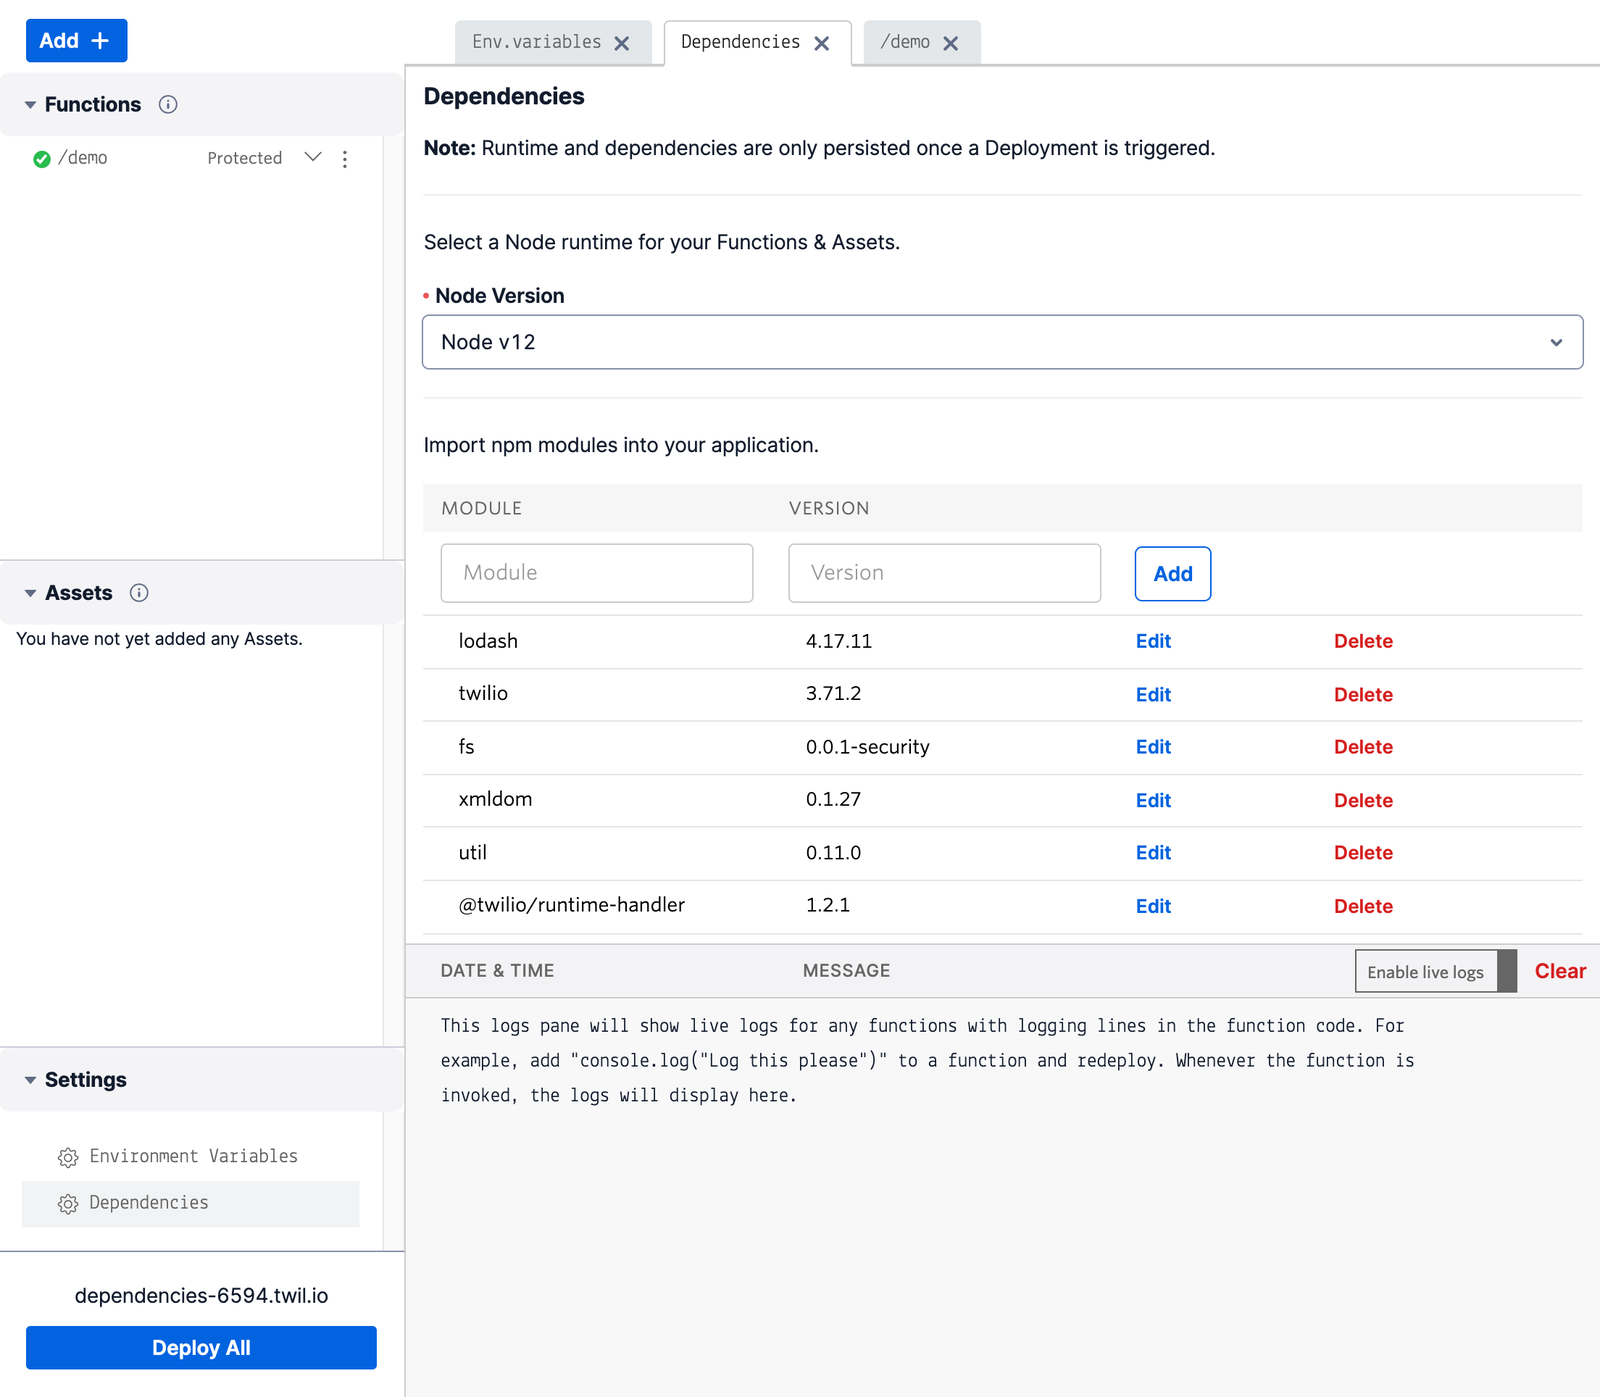Screen dimensions: 1600x1397
Task: Close the Env.variables tab
Action: (x=622, y=42)
